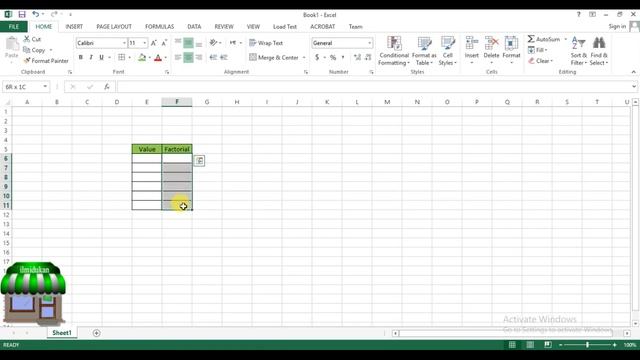Switch to the REVIEW tab
Image resolution: width=640 pixels, height=360 pixels.
224,27
